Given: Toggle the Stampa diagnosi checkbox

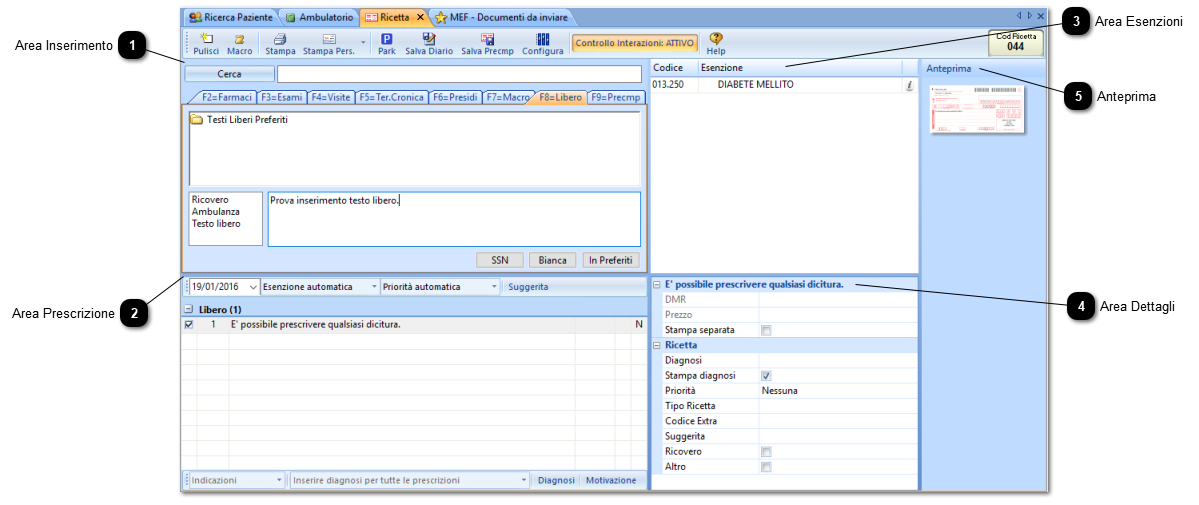Looking at the screenshot, I should 766,376.
